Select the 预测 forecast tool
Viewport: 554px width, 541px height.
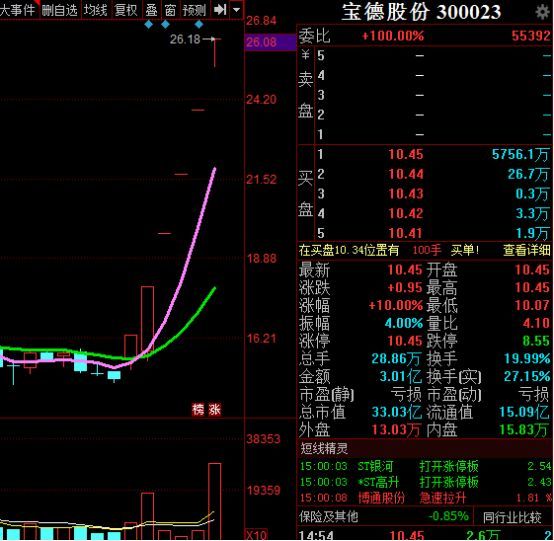coord(194,10)
